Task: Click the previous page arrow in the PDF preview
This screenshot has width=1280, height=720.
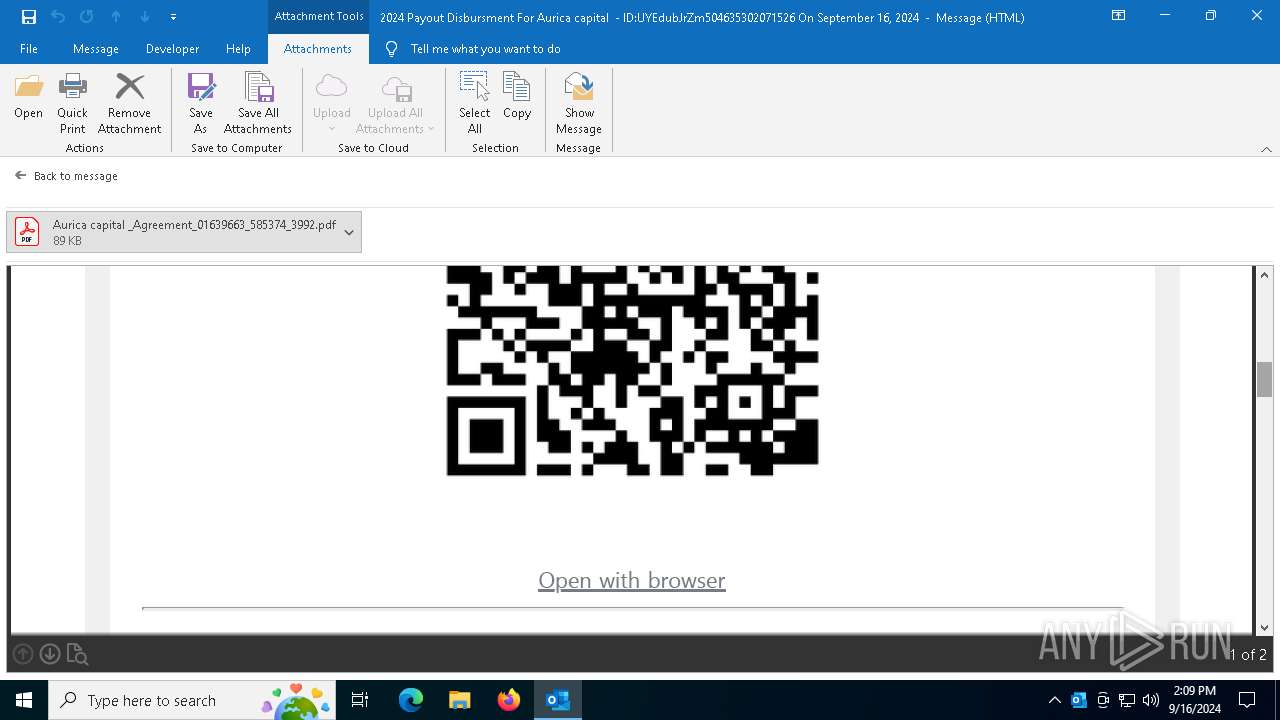Action: click(x=23, y=654)
